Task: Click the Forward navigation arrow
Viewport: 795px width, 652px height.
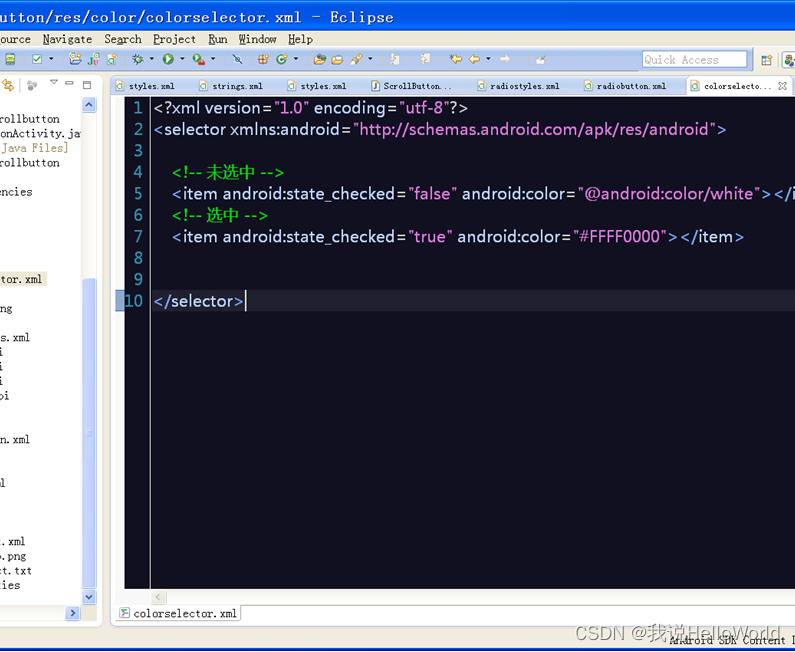Action: pos(504,59)
